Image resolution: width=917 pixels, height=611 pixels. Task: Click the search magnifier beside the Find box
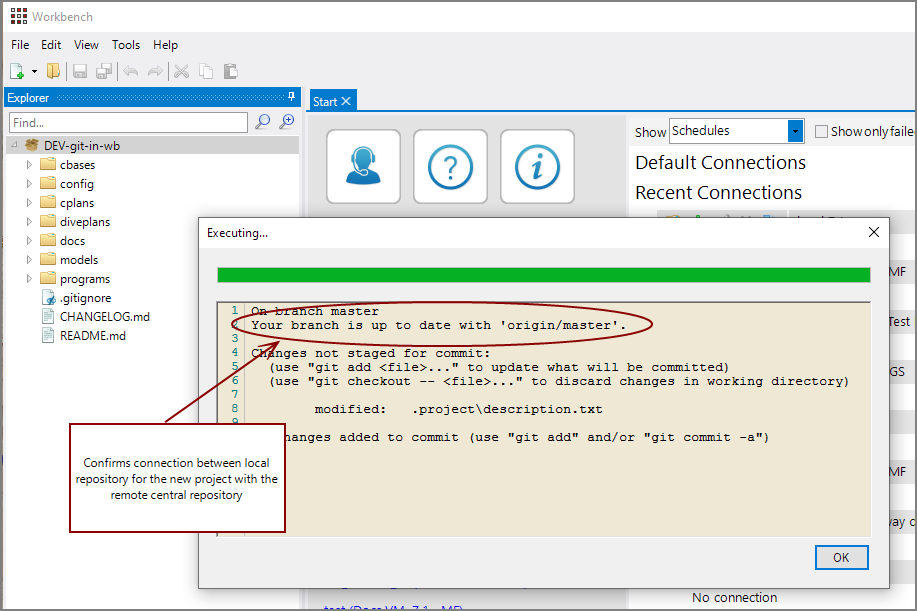[261, 121]
